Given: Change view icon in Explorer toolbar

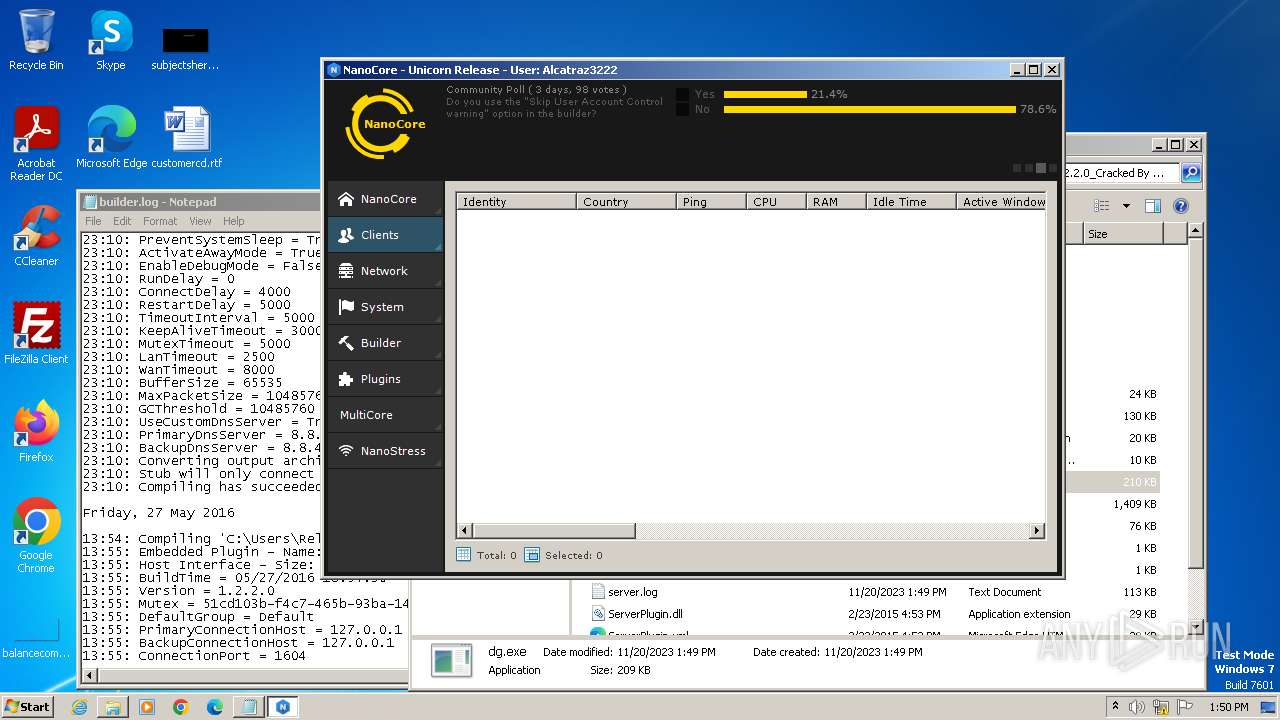Looking at the screenshot, I should (1101, 206).
